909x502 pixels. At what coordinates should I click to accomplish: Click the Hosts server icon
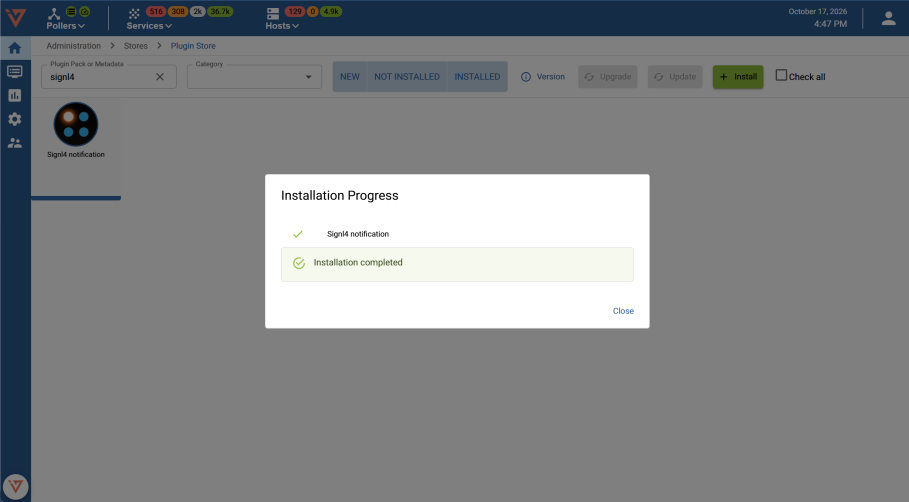273,13
